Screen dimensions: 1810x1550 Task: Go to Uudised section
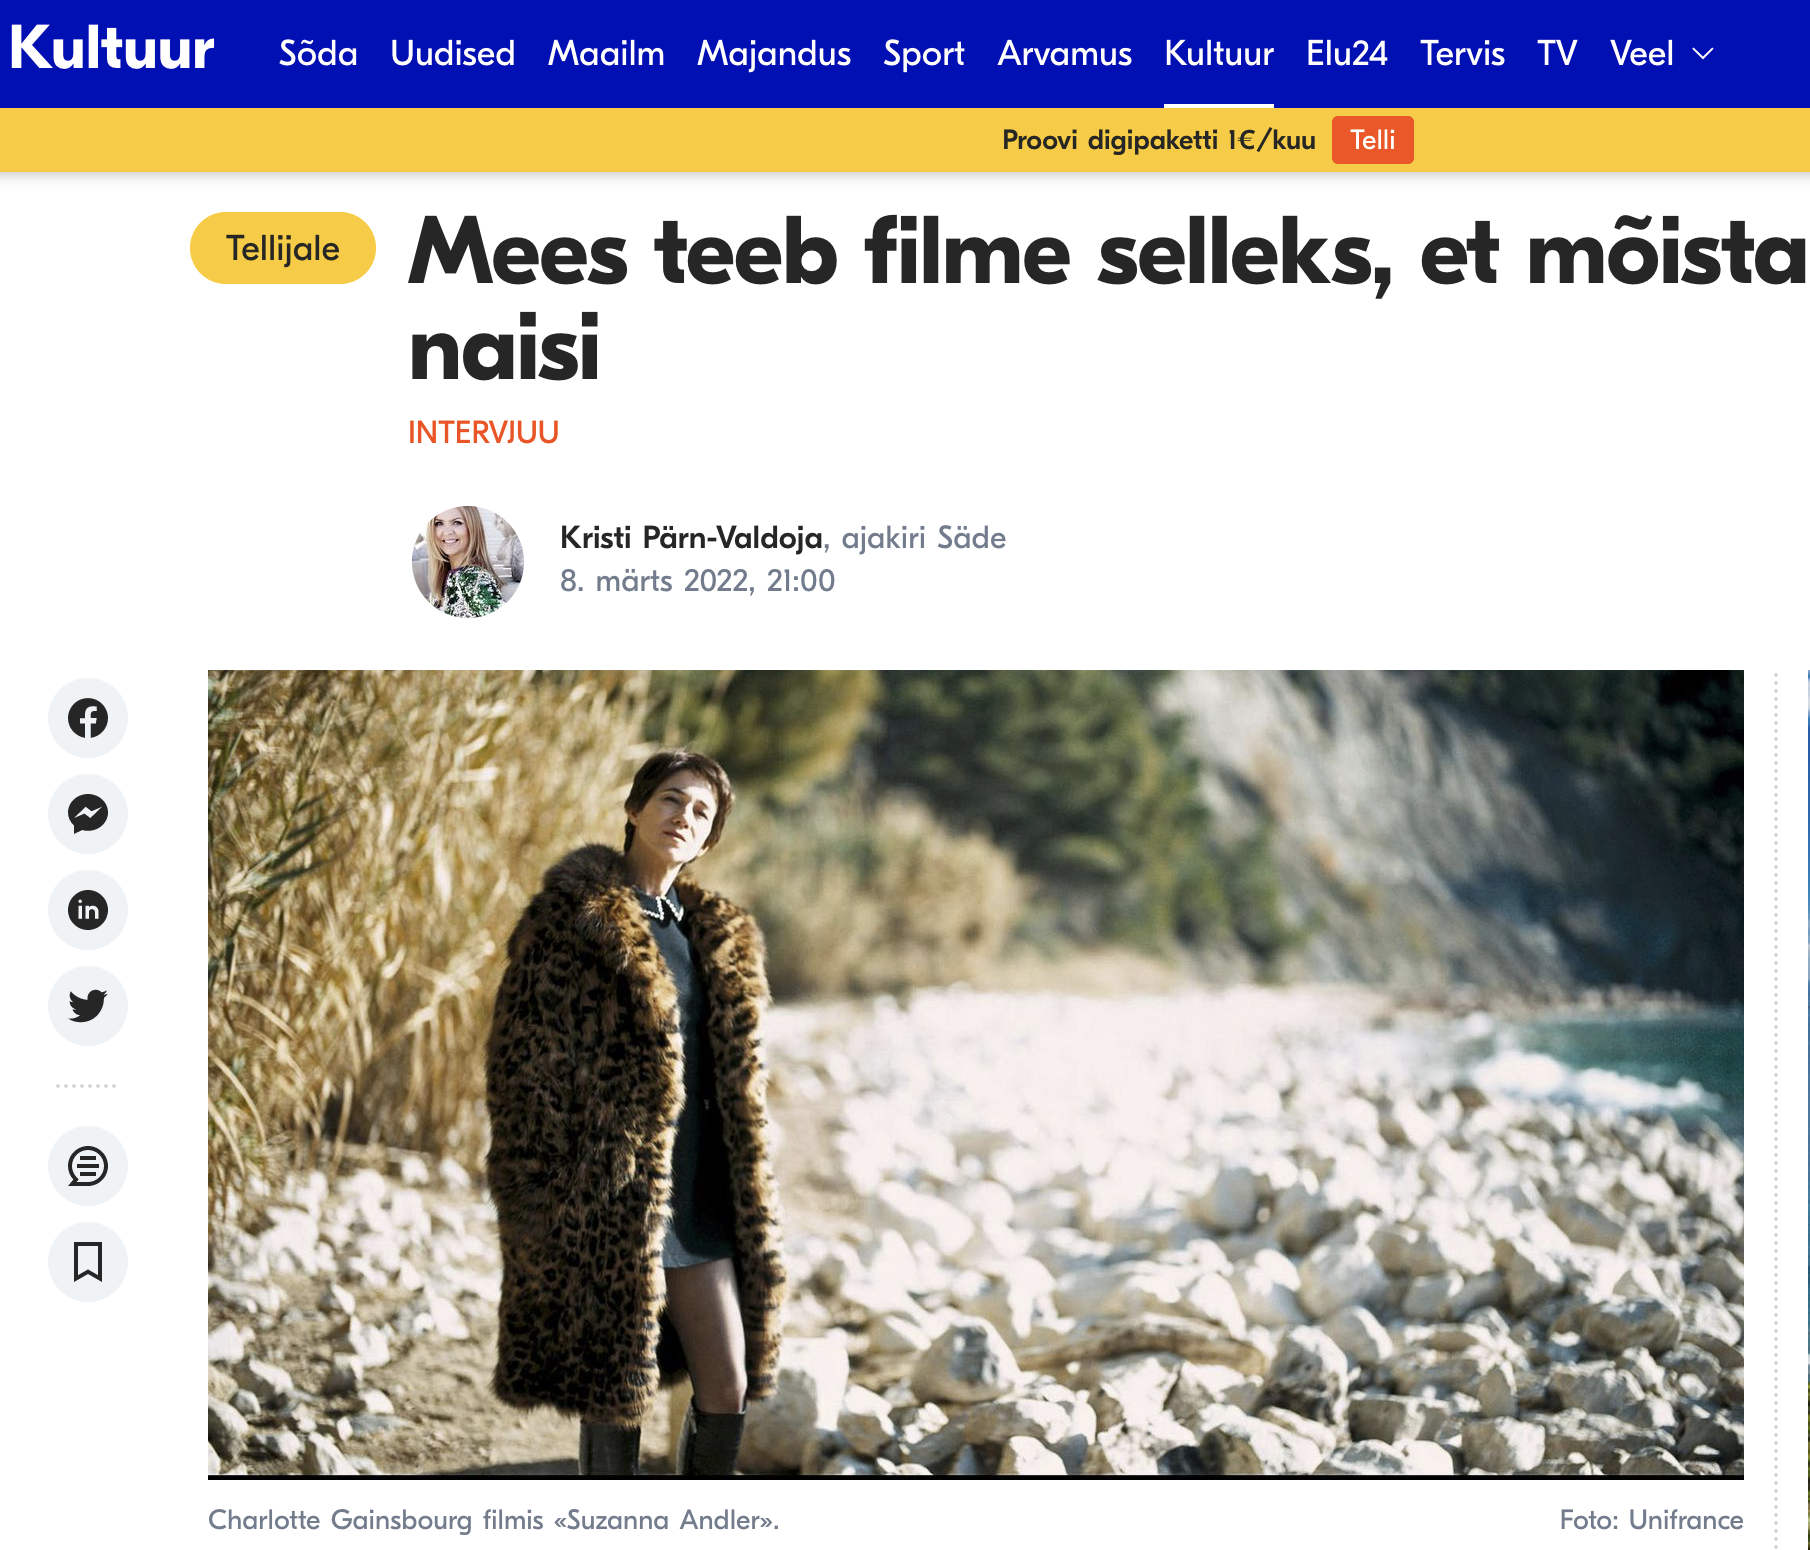coord(453,54)
